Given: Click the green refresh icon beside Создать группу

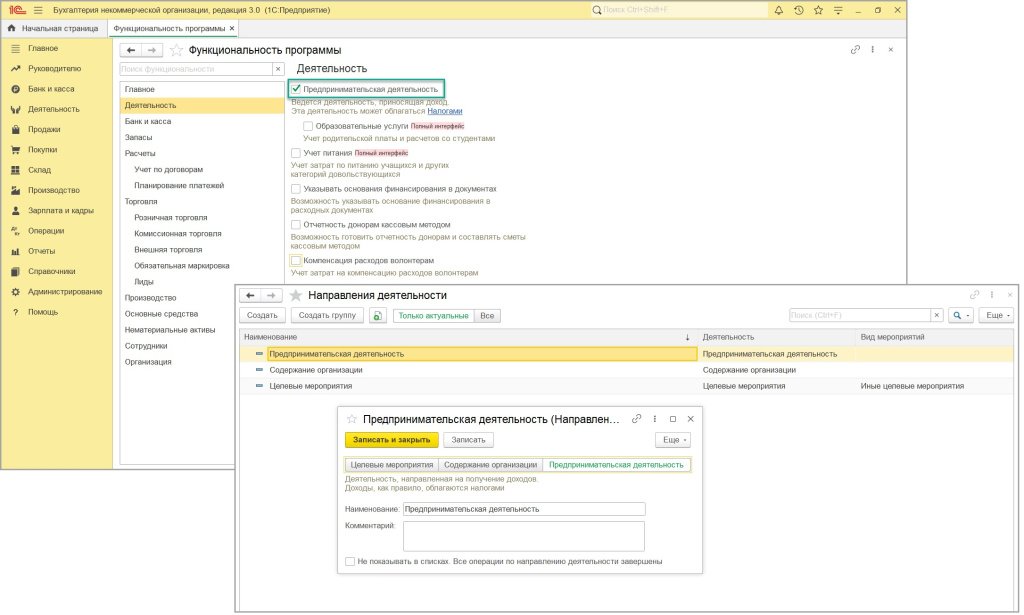Looking at the screenshot, I should pyautogui.click(x=378, y=315).
